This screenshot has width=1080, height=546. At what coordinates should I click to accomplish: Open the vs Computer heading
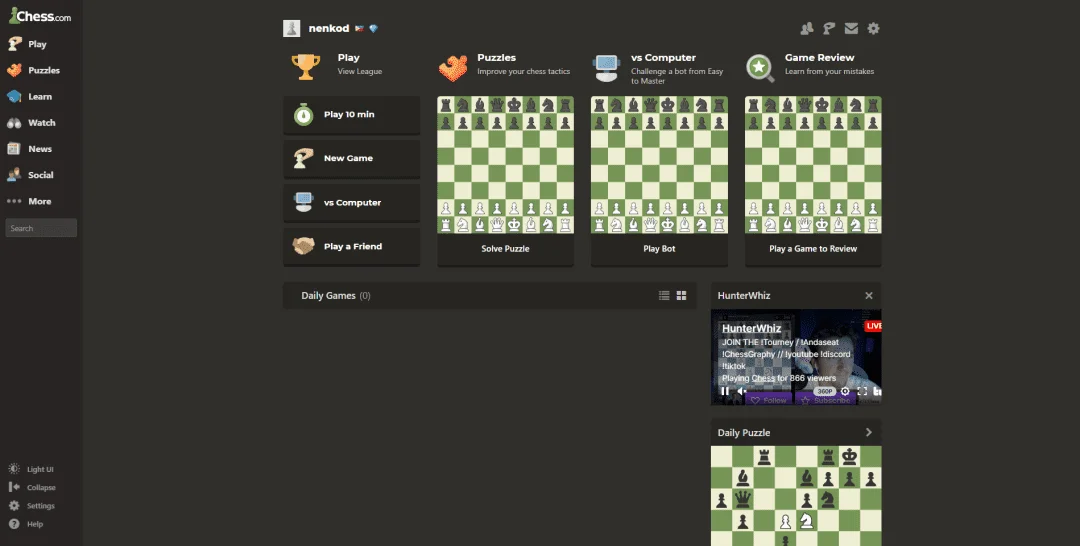pos(663,58)
